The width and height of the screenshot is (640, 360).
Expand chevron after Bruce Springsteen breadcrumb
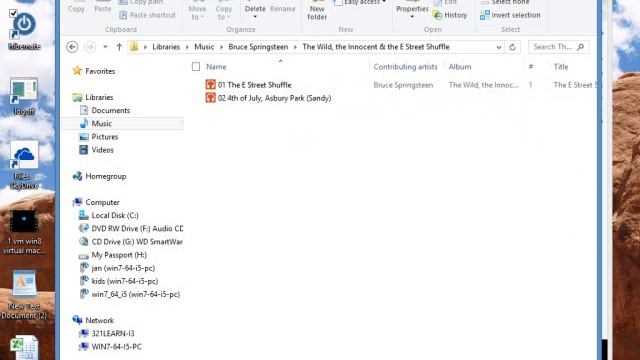point(295,47)
